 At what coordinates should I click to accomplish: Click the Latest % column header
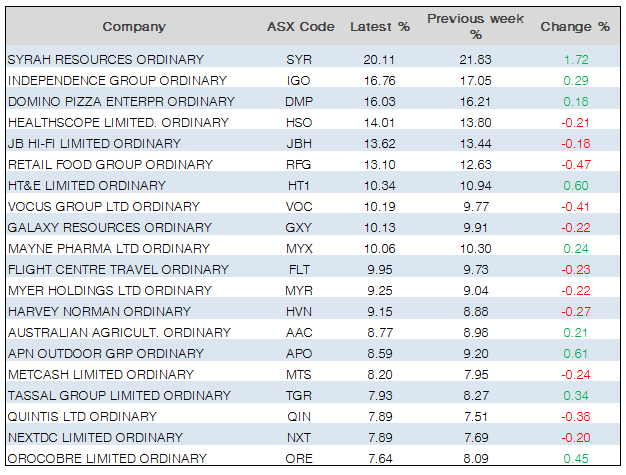378,26
